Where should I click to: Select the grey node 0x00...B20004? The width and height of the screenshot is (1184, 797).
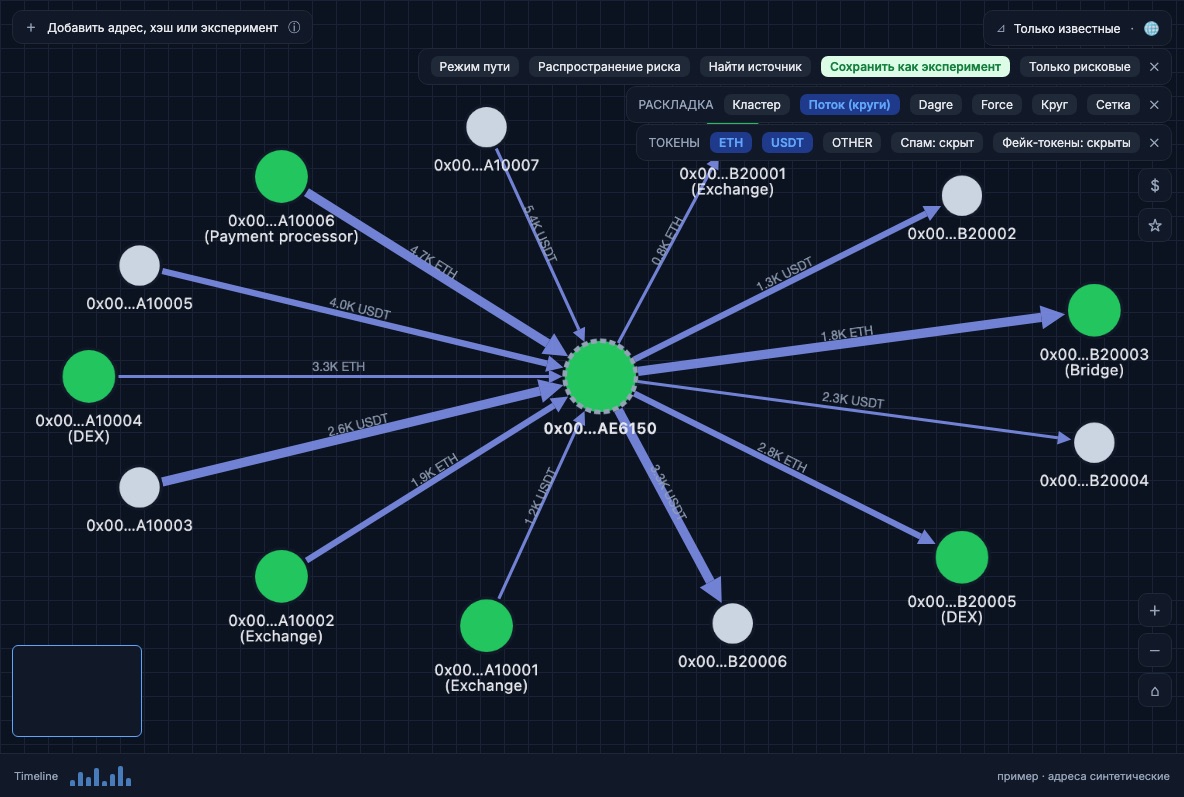click(x=1093, y=443)
